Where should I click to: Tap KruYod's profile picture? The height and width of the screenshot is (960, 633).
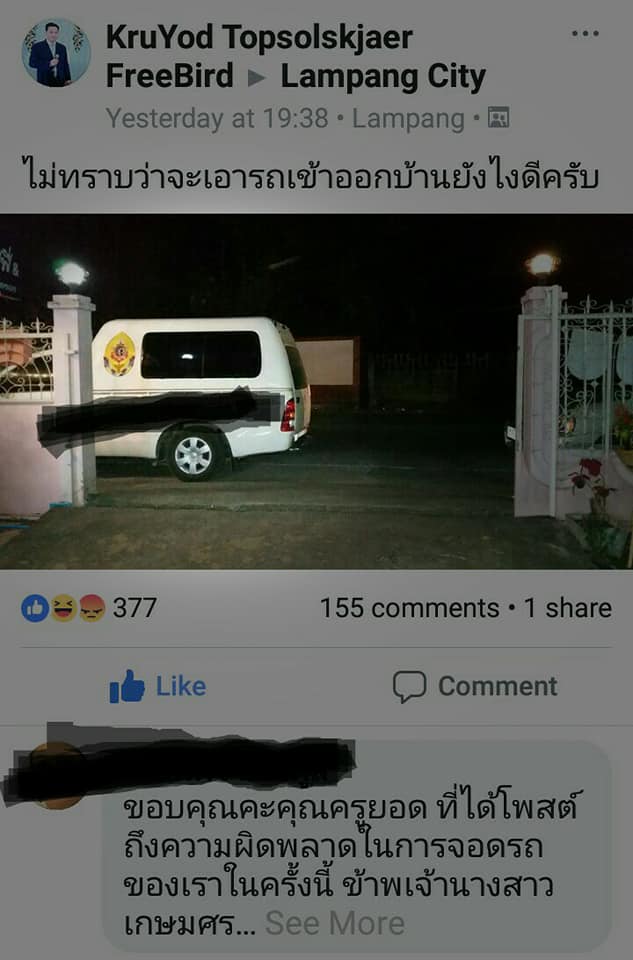[x=56, y=53]
